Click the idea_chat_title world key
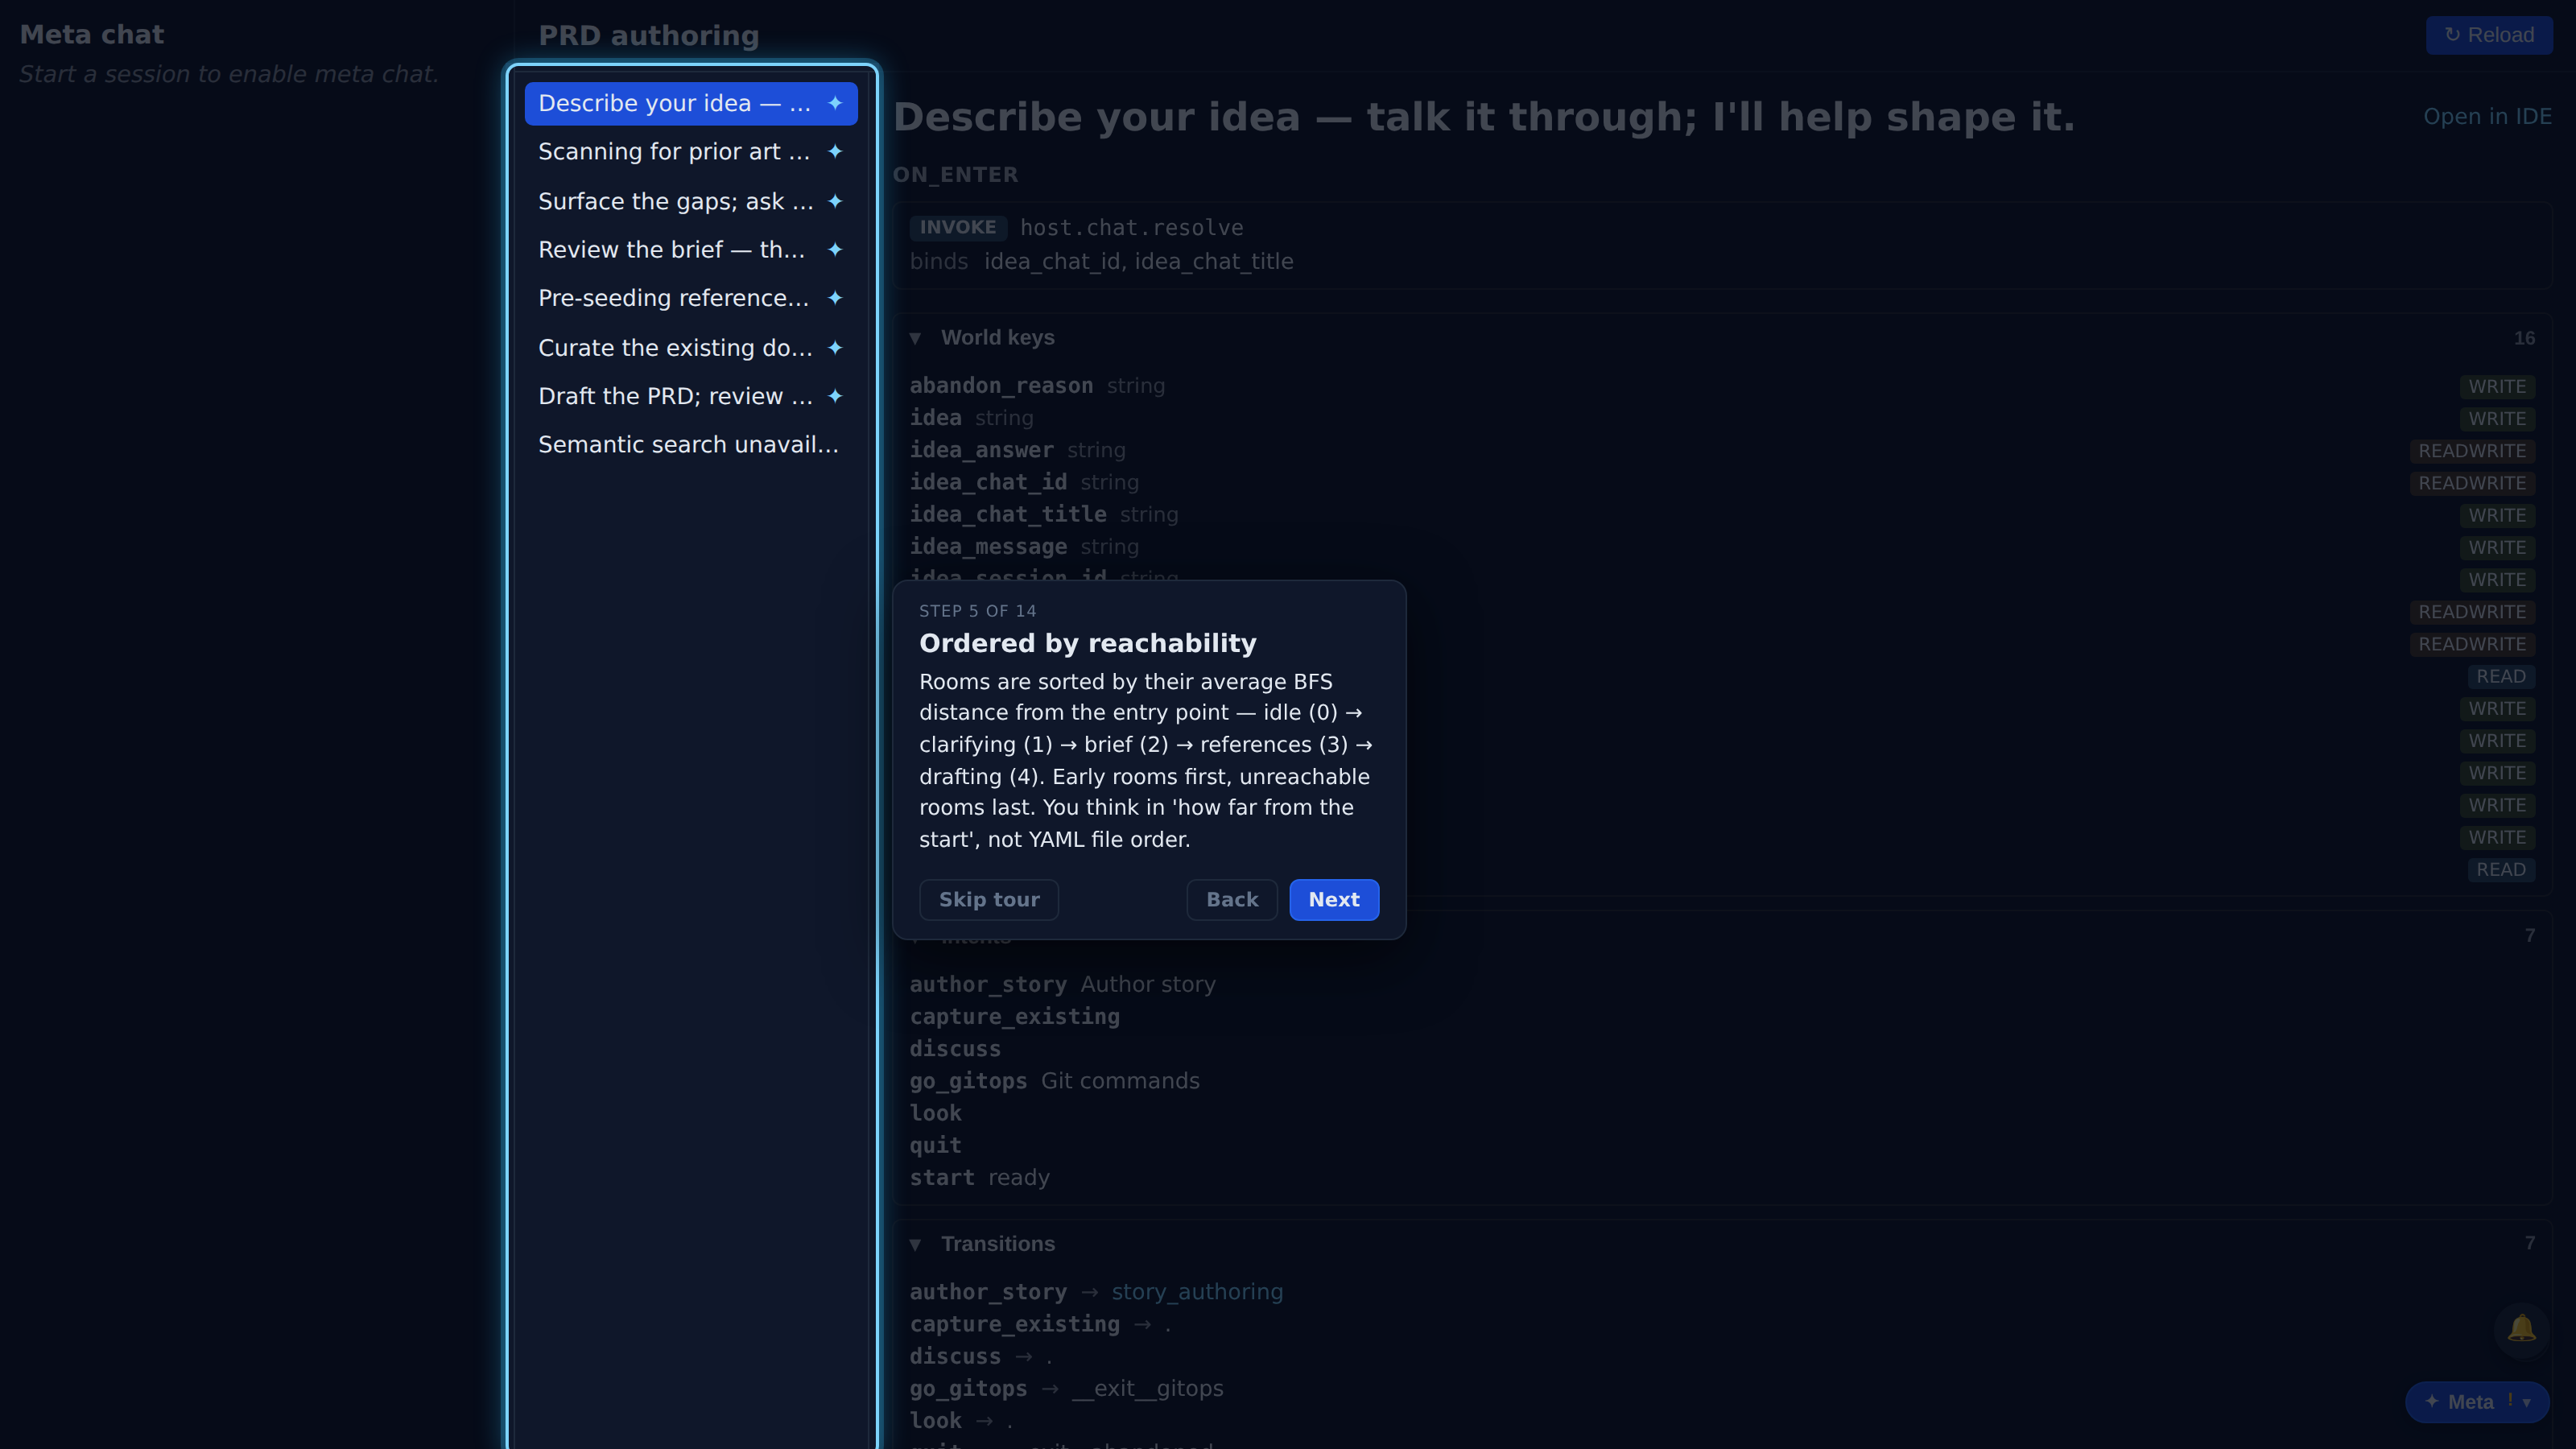Viewport: 2576px width, 1449px height. (x=1008, y=514)
